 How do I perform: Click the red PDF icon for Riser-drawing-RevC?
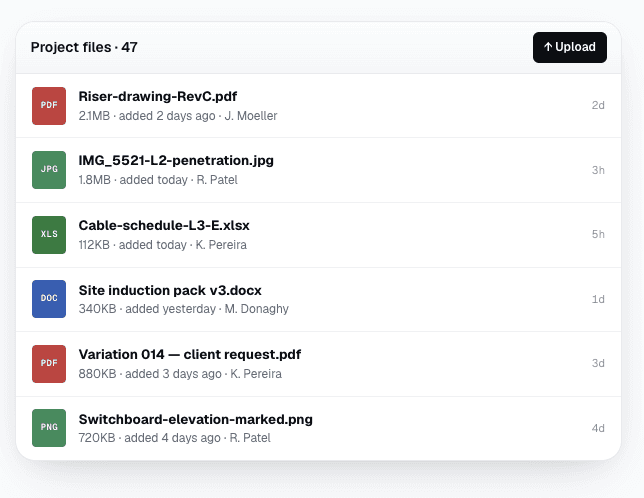tap(49, 106)
